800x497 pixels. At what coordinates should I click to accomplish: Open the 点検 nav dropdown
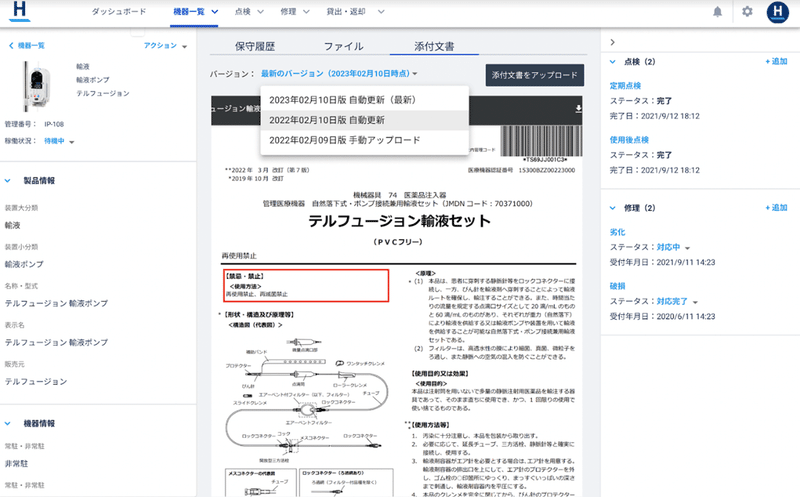pyautogui.click(x=249, y=11)
